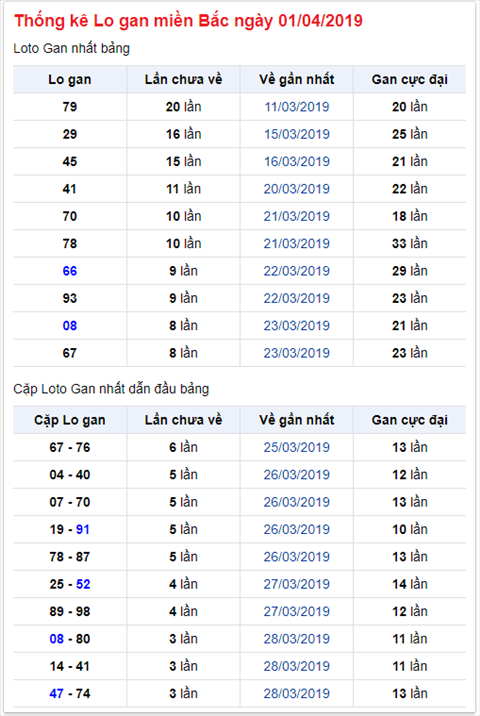Select the 'Cặp Lo gan' column header
This screenshot has height=716, width=480.
point(70,421)
